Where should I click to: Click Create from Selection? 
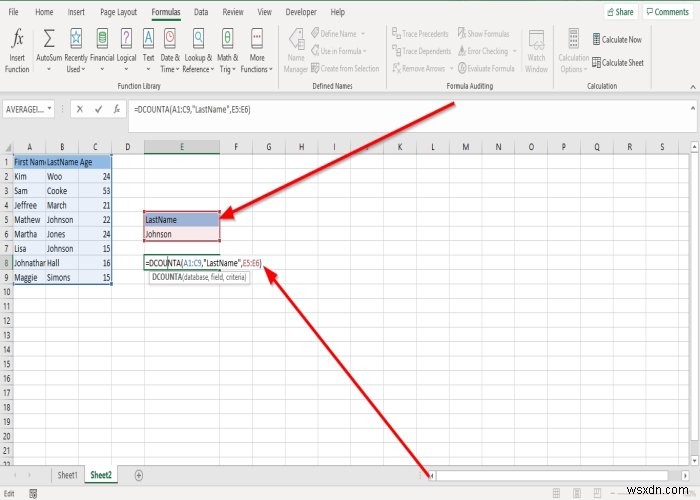pyautogui.click(x=345, y=68)
